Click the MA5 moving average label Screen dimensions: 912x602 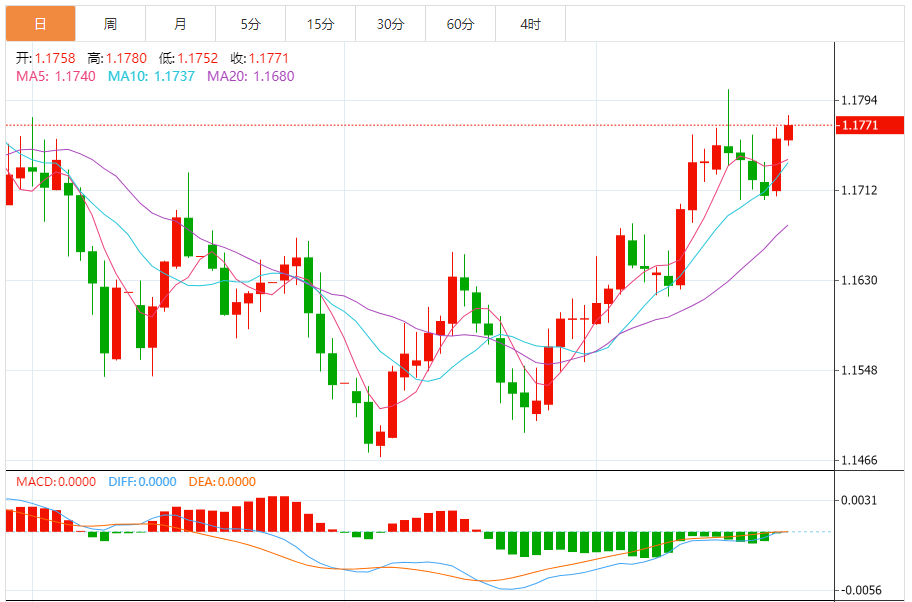pyautogui.click(x=56, y=76)
